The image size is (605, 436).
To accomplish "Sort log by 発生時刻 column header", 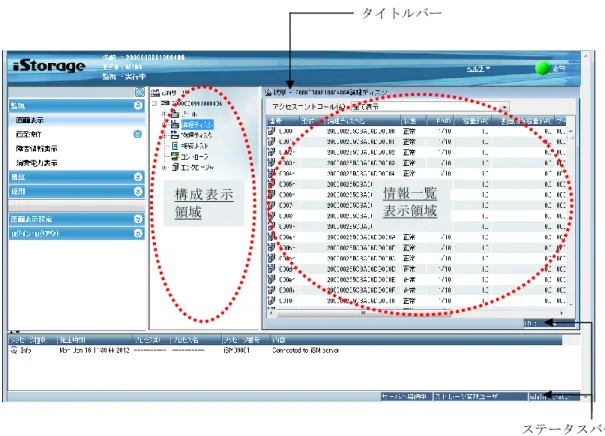I will [x=95, y=340].
